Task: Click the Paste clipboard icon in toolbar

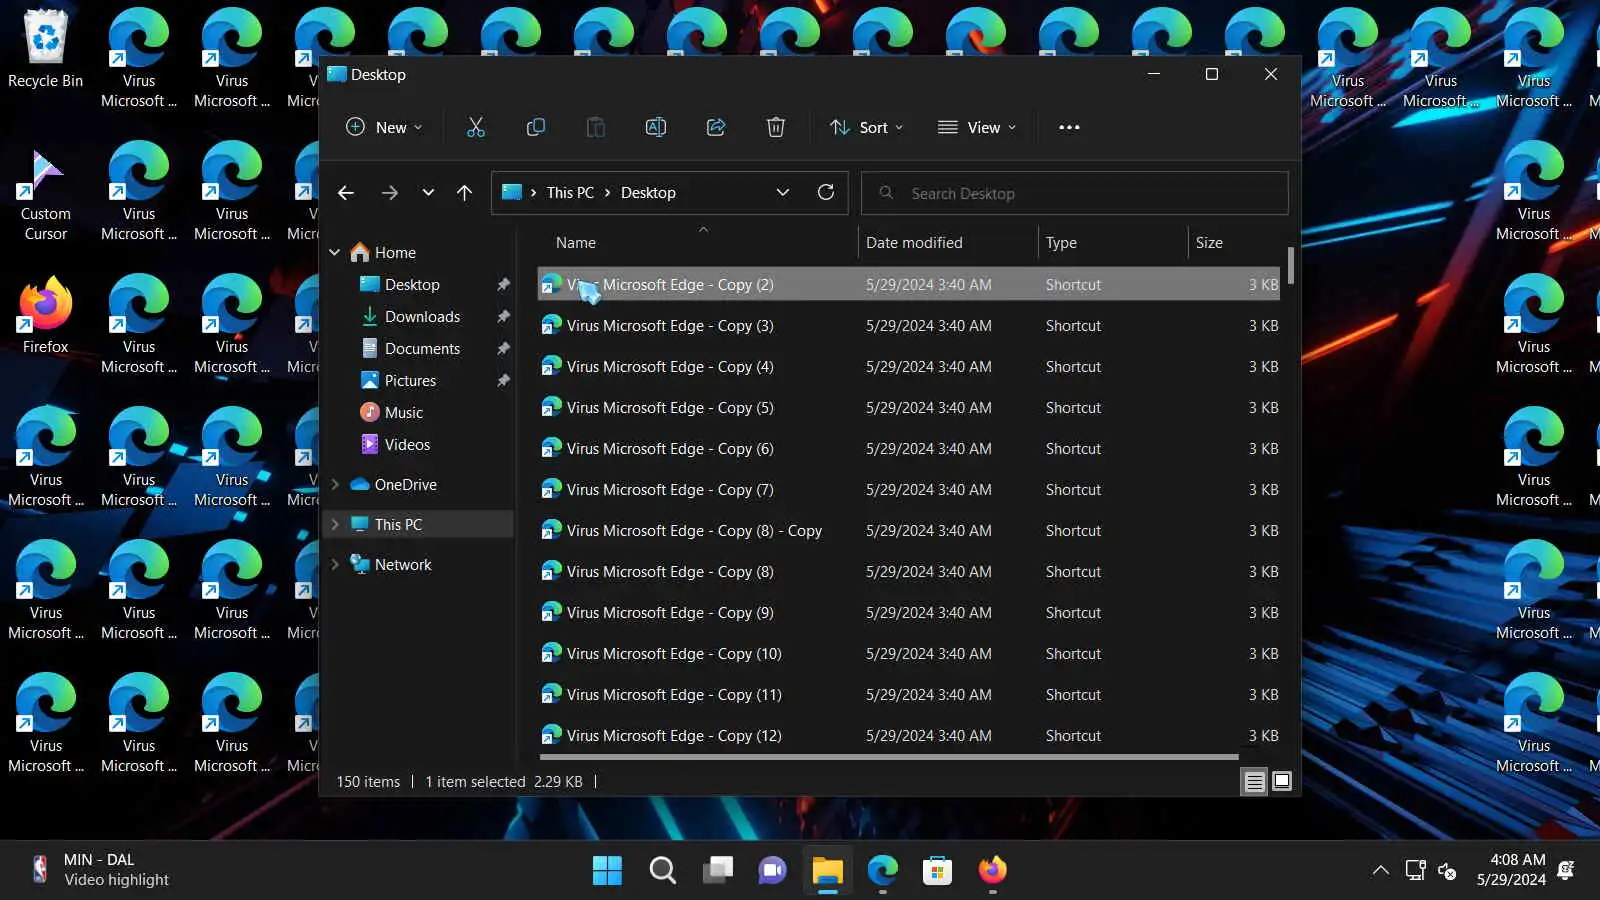Action: click(596, 127)
